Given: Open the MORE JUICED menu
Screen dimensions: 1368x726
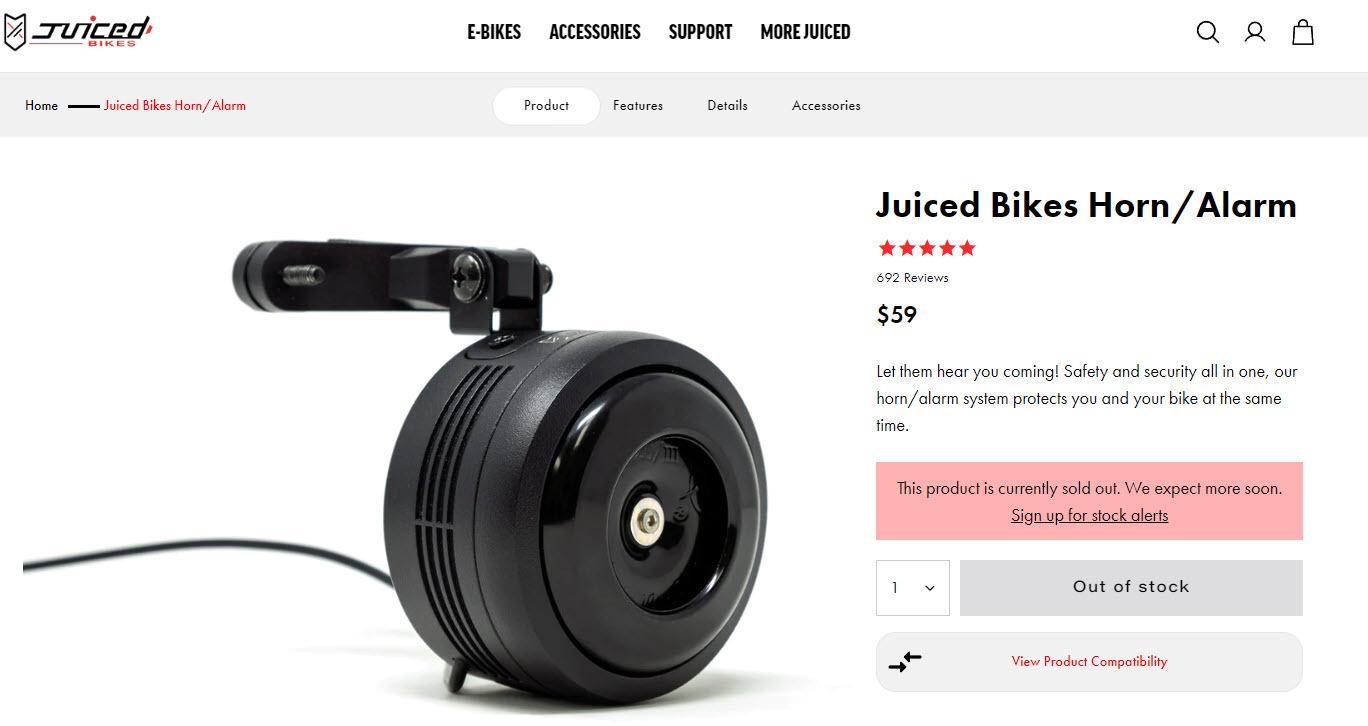Looking at the screenshot, I should 805,32.
